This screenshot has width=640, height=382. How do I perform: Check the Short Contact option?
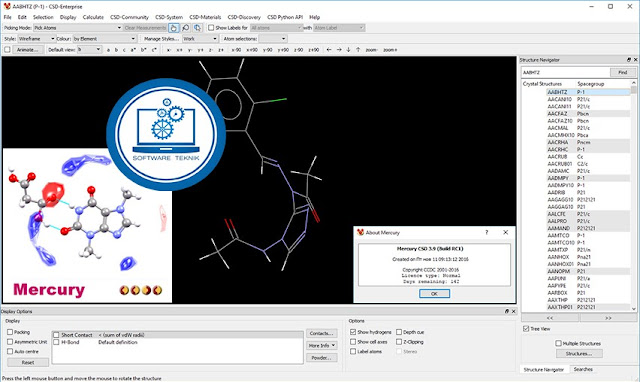click(56, 335)
